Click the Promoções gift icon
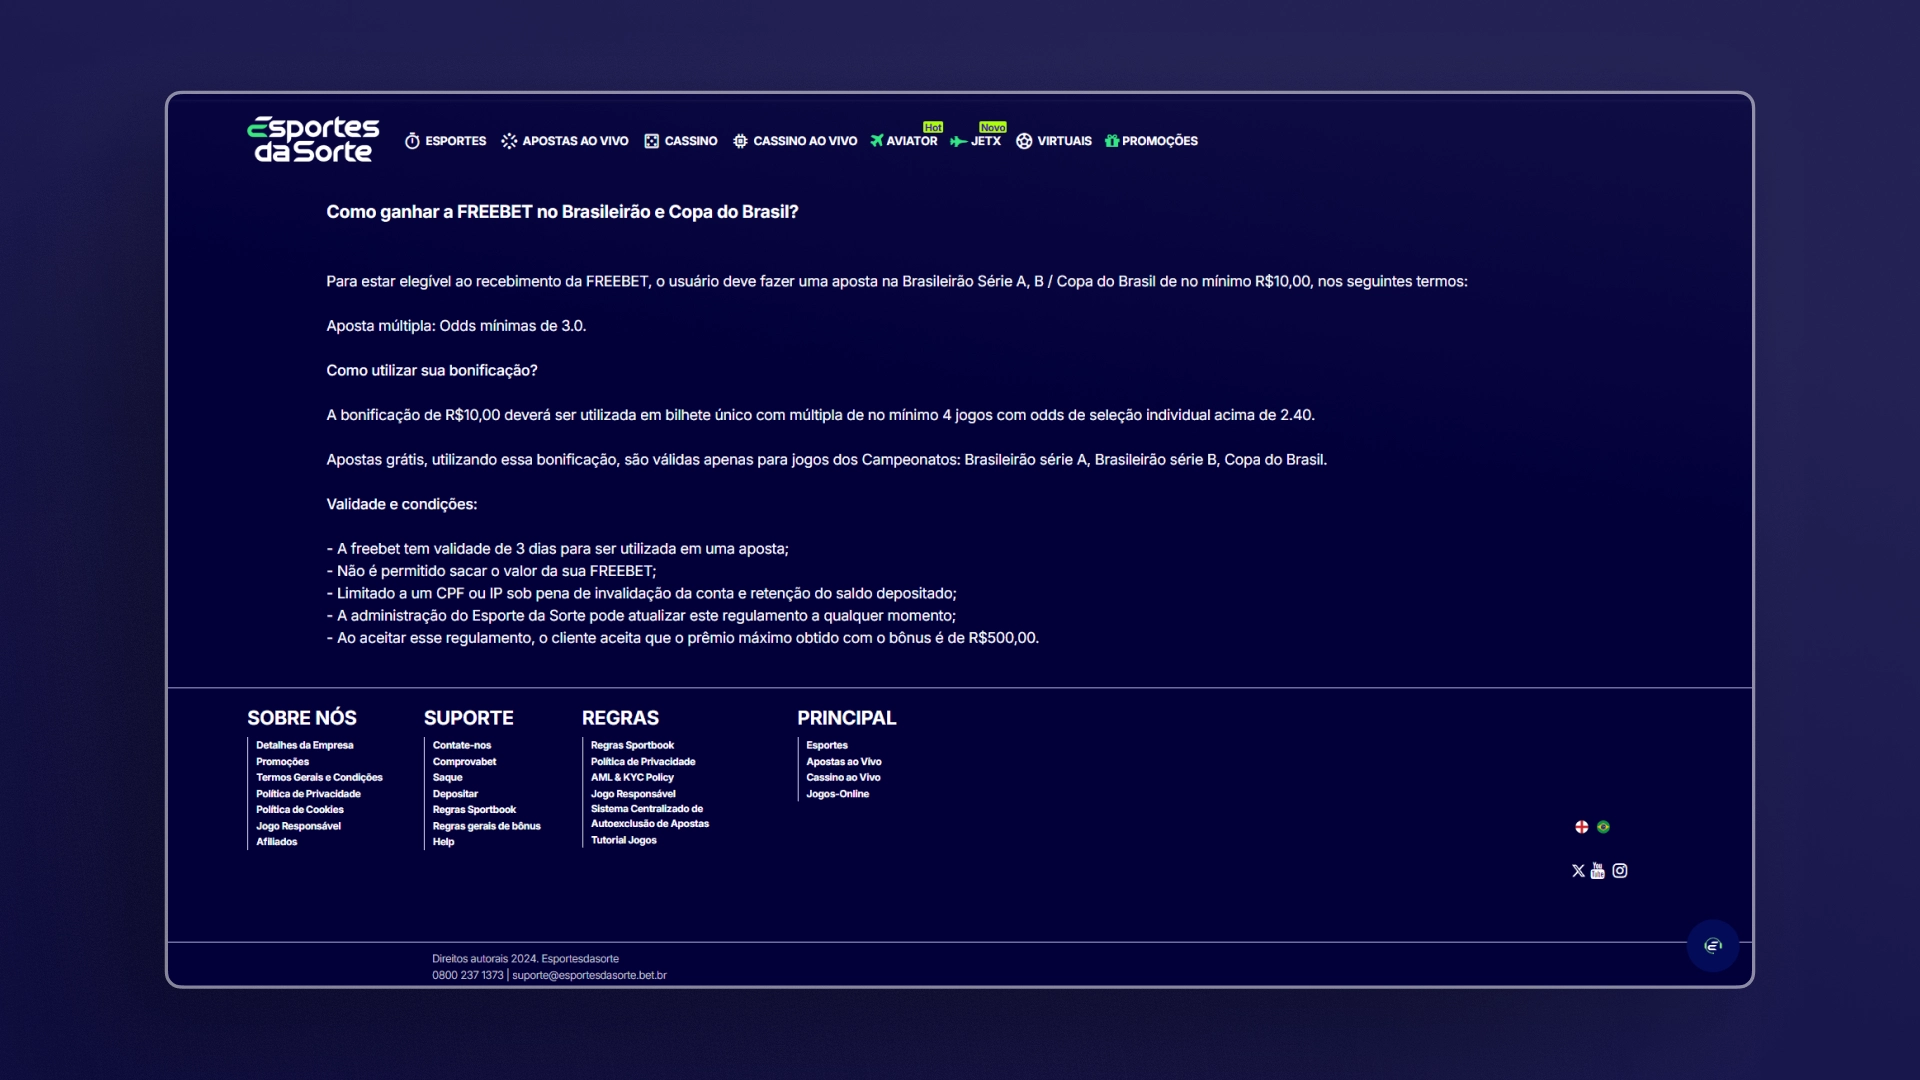Image resolution: width=1920 pixels, height=1080 pixels. (x=1112, y=141)
